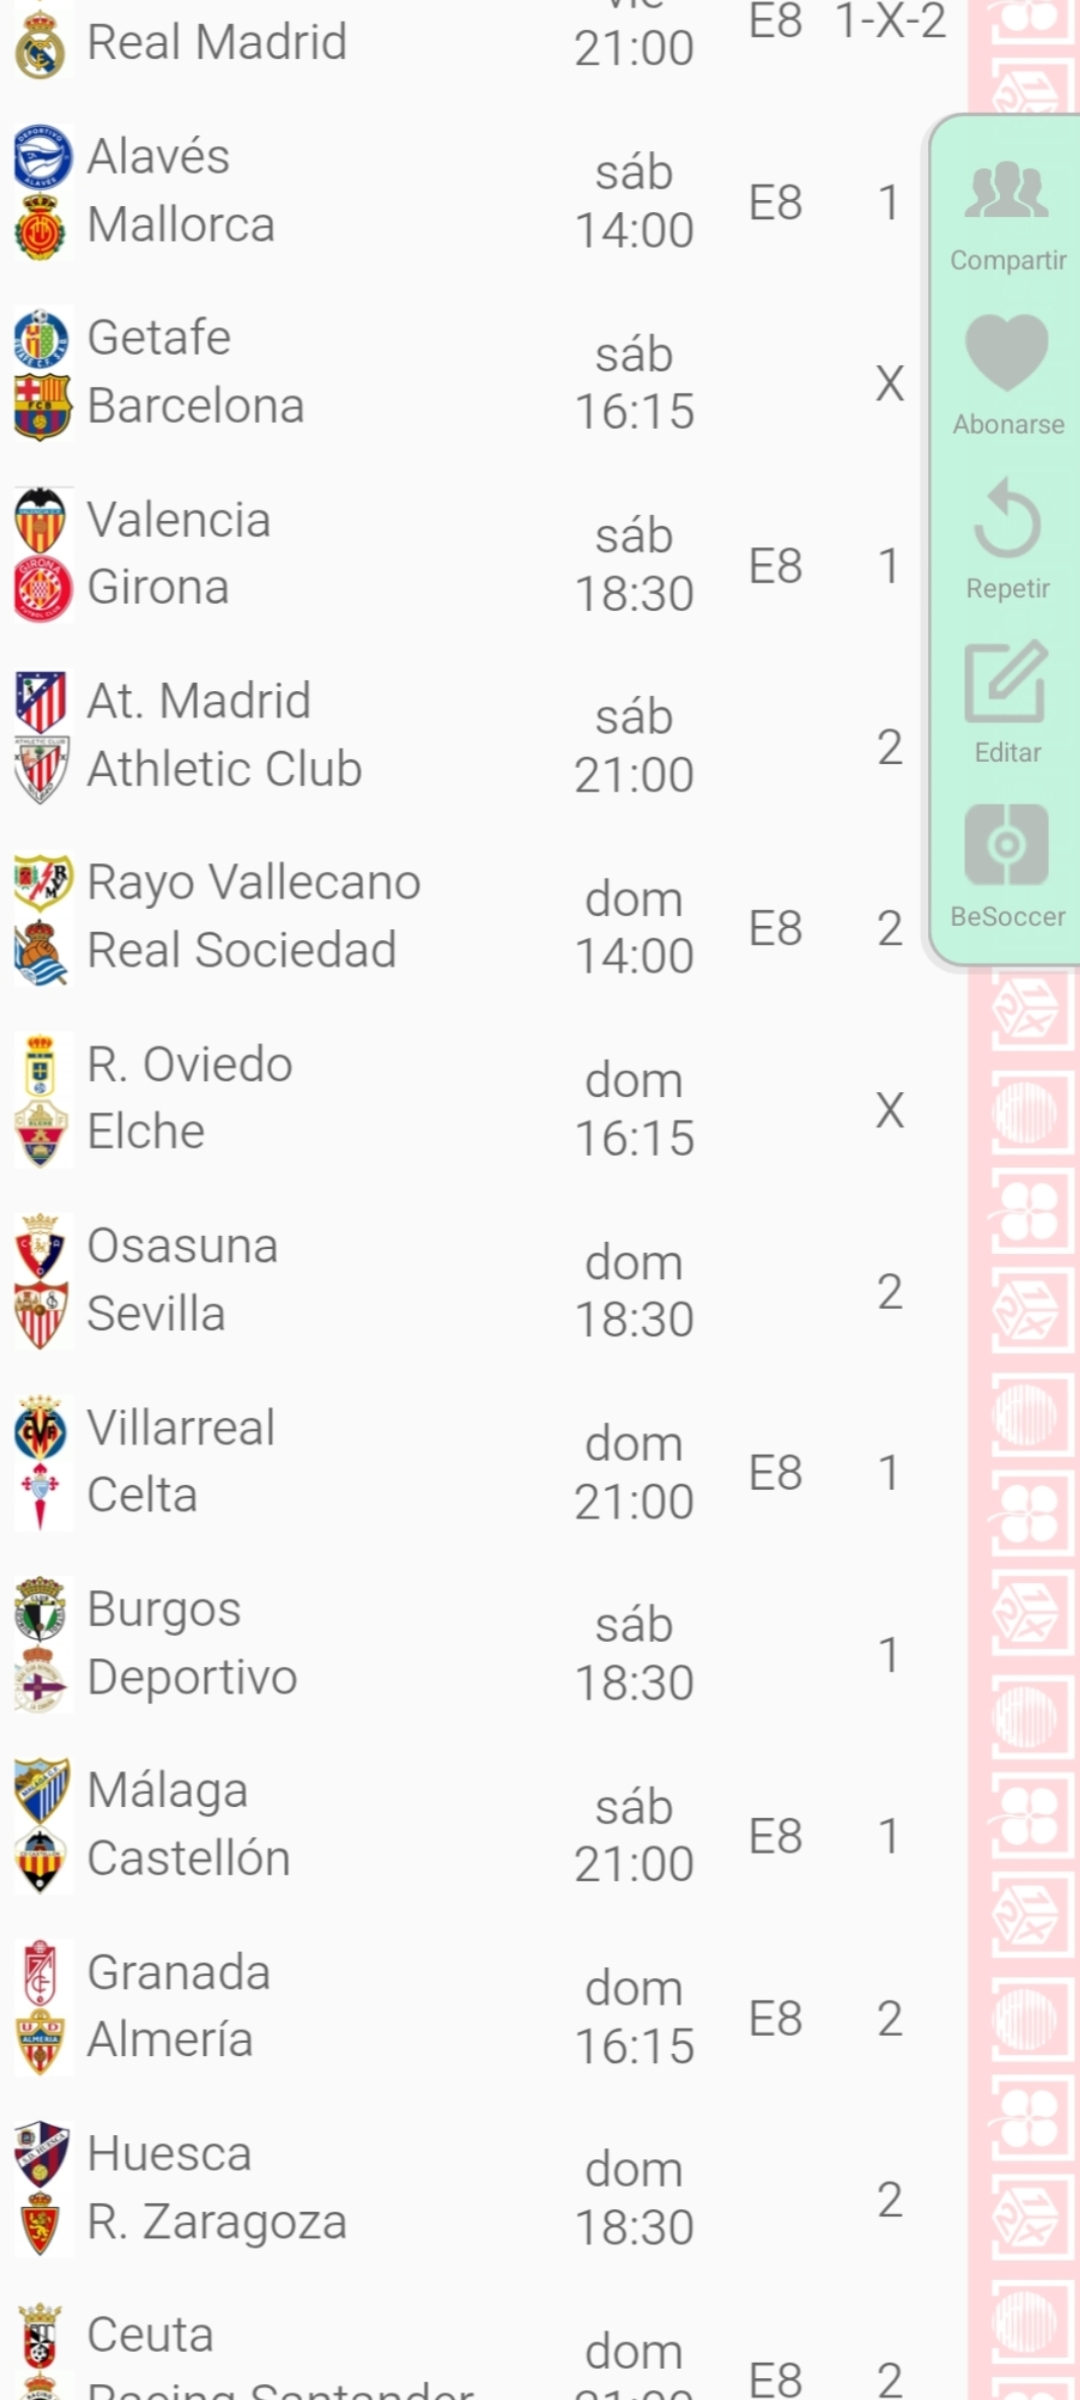1080x2400 pixels.
Task: Tap the Málaga club crest
Action: (x=42, y=1791)
